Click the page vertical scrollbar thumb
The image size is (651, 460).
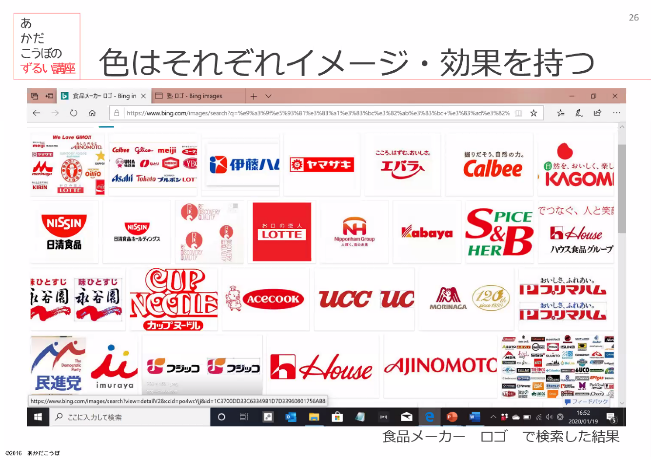622,188
